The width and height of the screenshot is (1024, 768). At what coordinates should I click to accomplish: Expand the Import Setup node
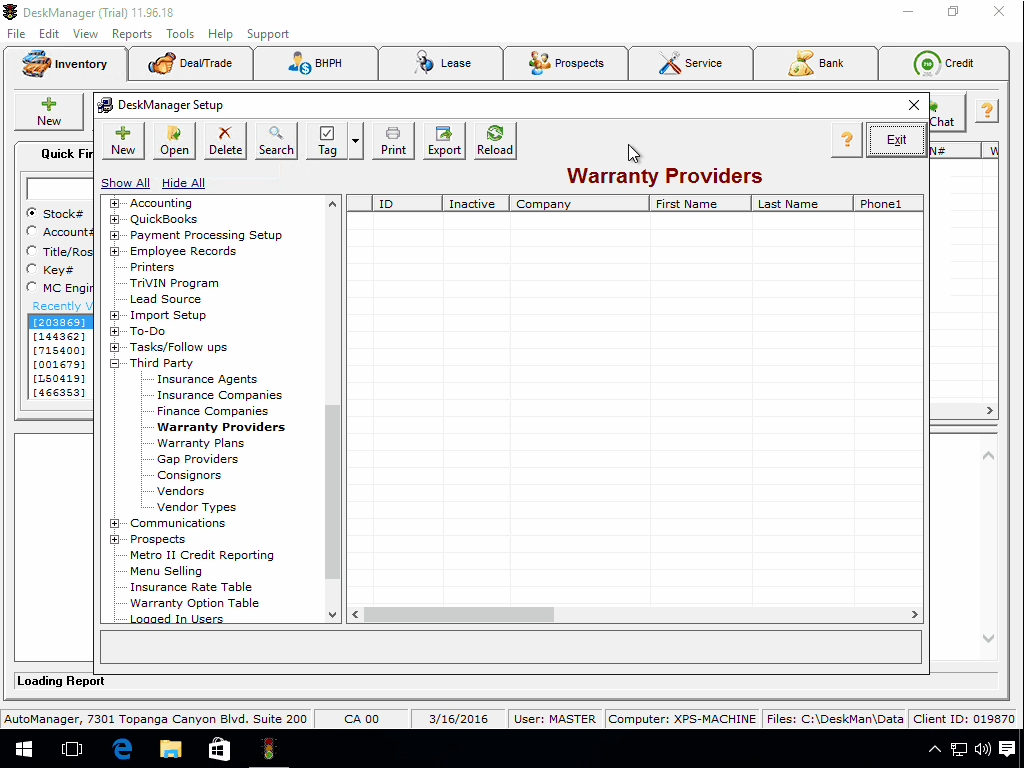point(114,315)
